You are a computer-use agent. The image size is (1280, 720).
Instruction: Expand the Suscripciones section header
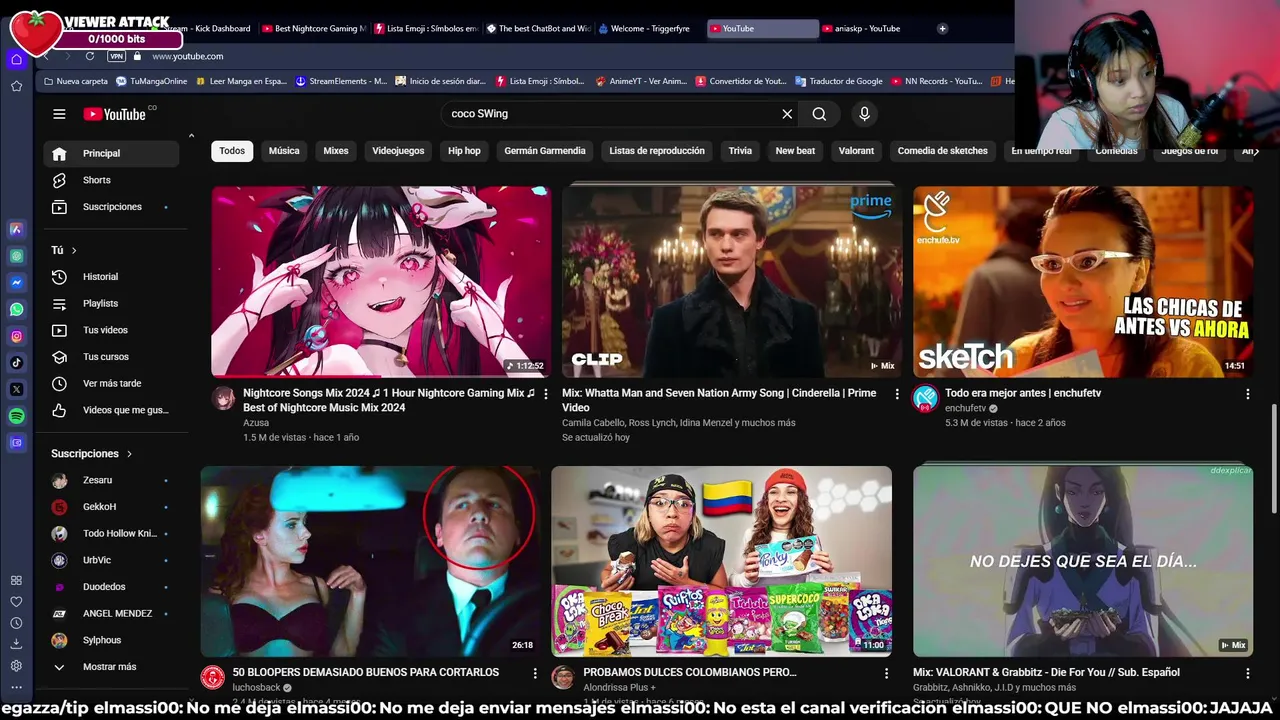[92, 454]
